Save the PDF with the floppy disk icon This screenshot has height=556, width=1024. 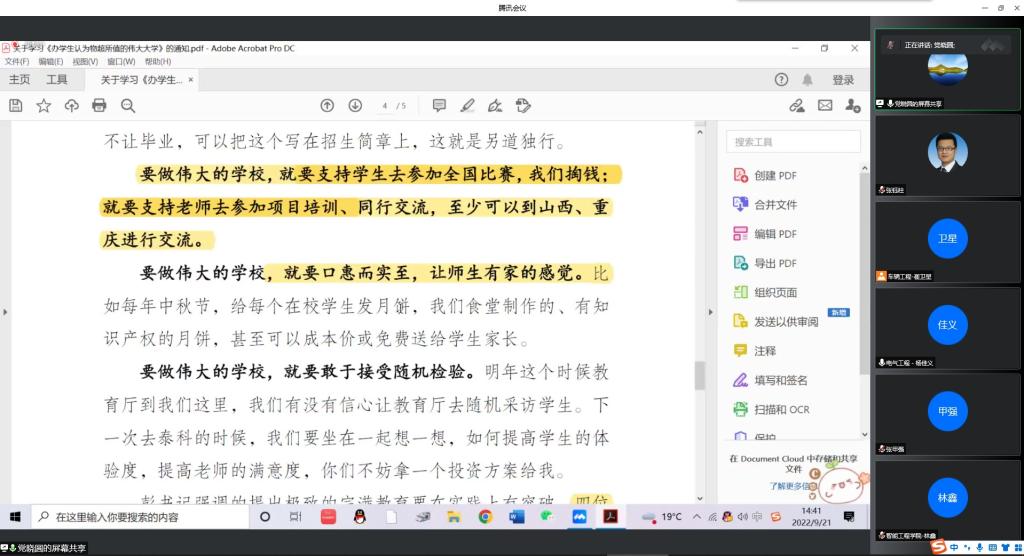tap(16, 105)
